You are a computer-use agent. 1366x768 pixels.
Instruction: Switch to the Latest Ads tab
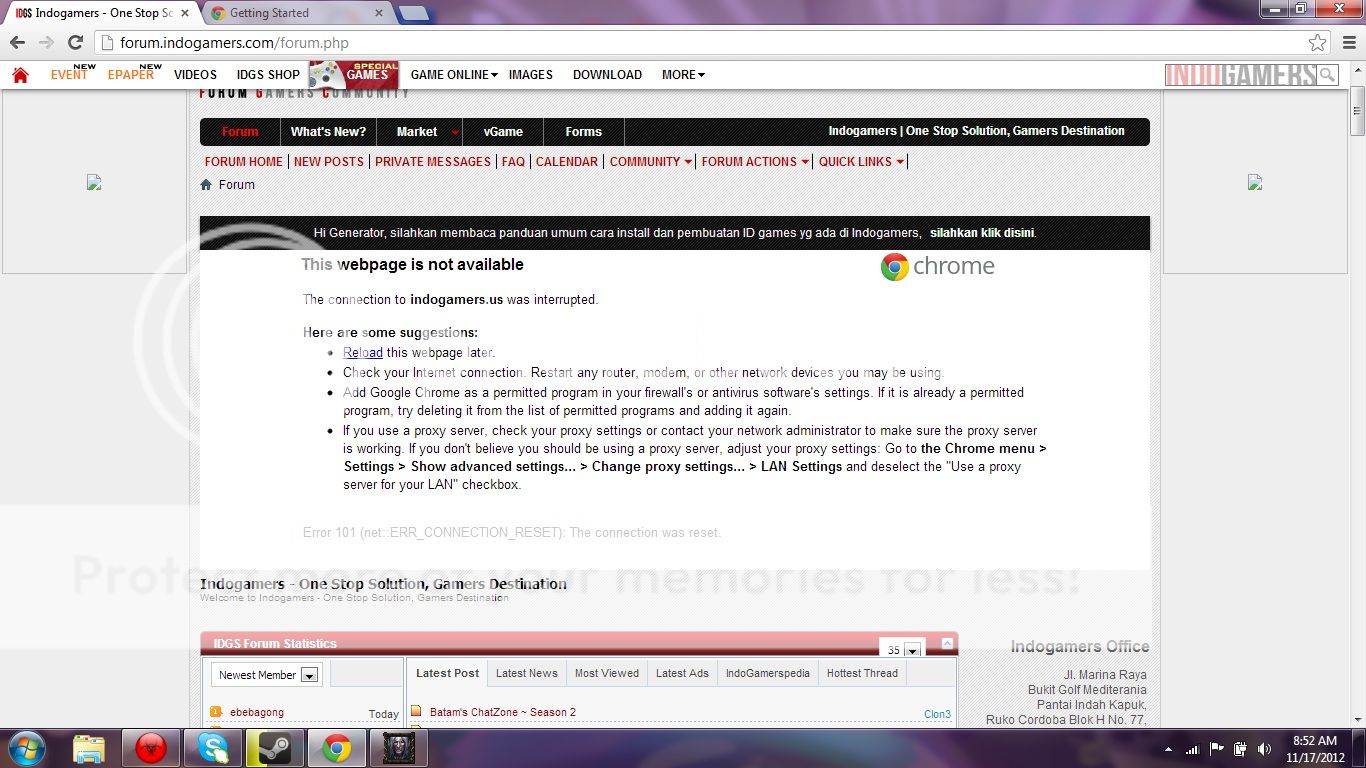point(682,673)
